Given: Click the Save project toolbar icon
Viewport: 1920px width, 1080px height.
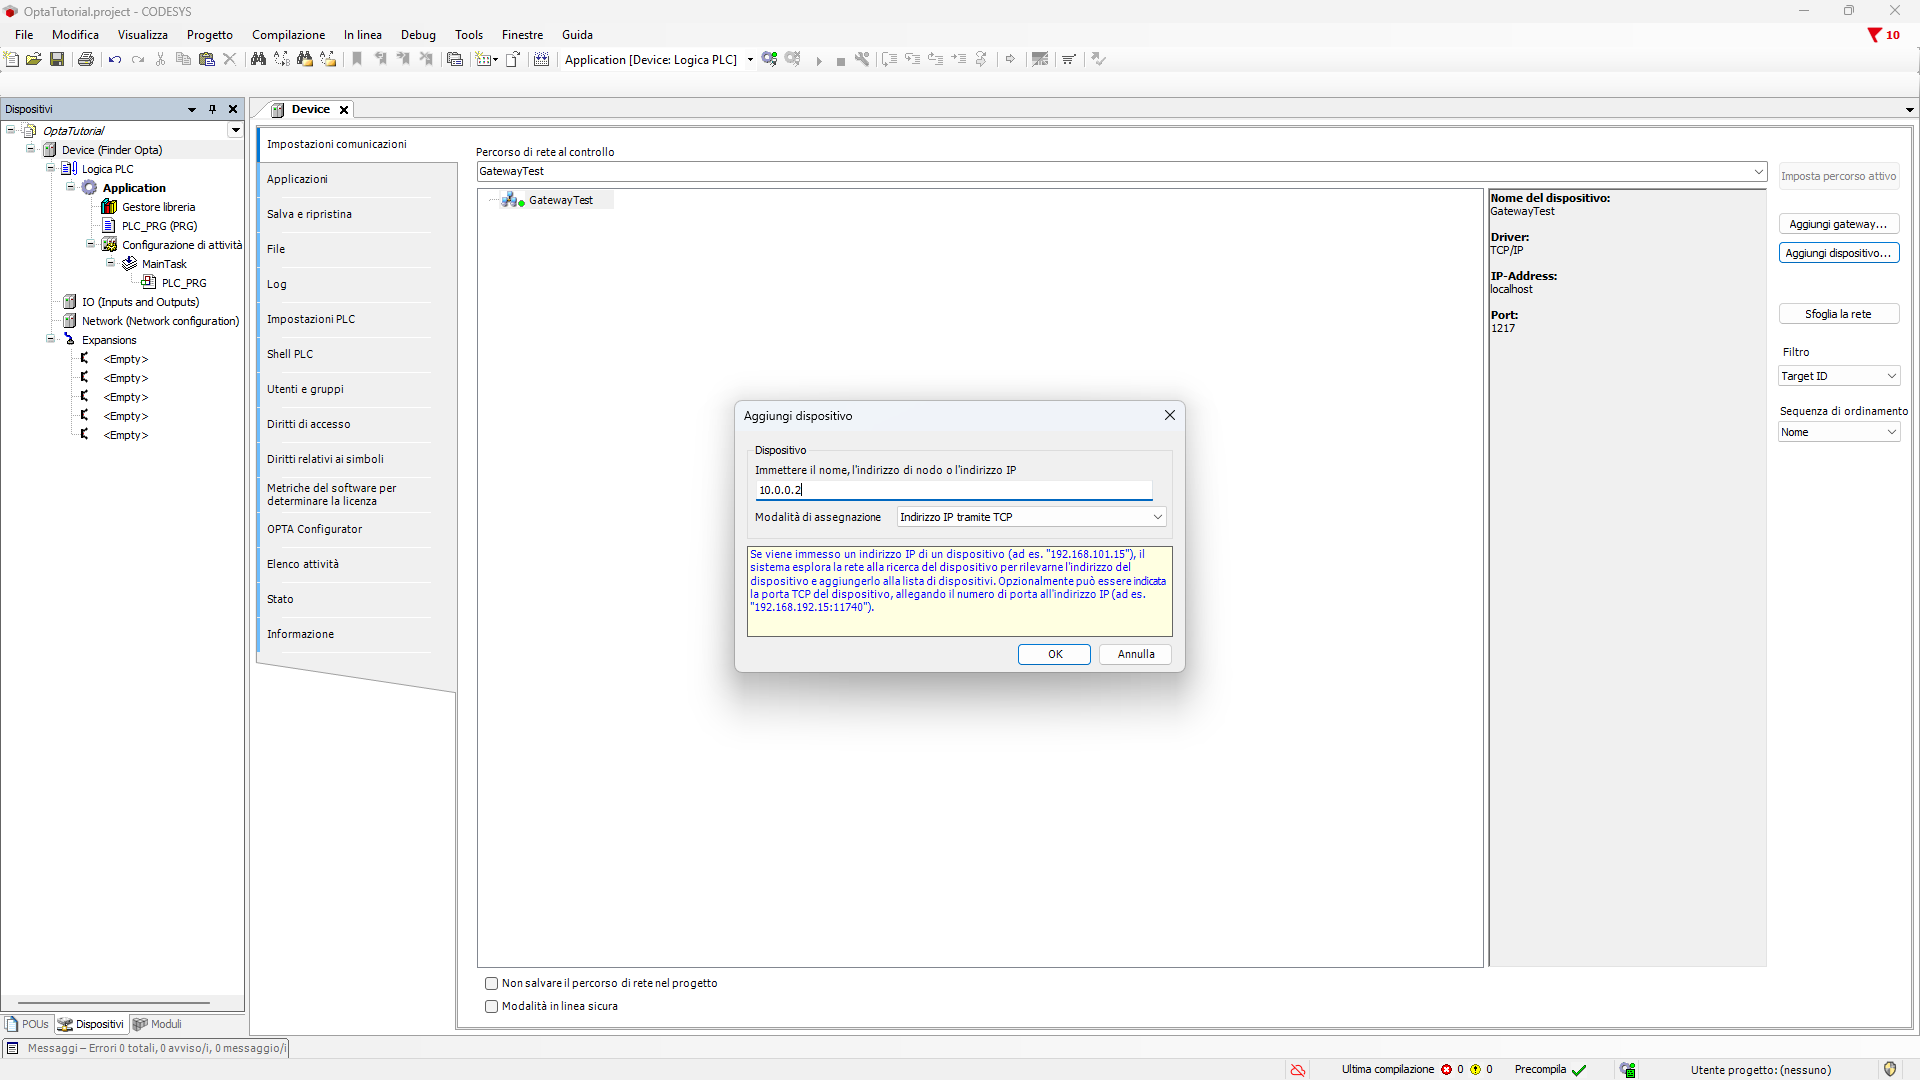Looking at the screenshot, I should [57, 59].
